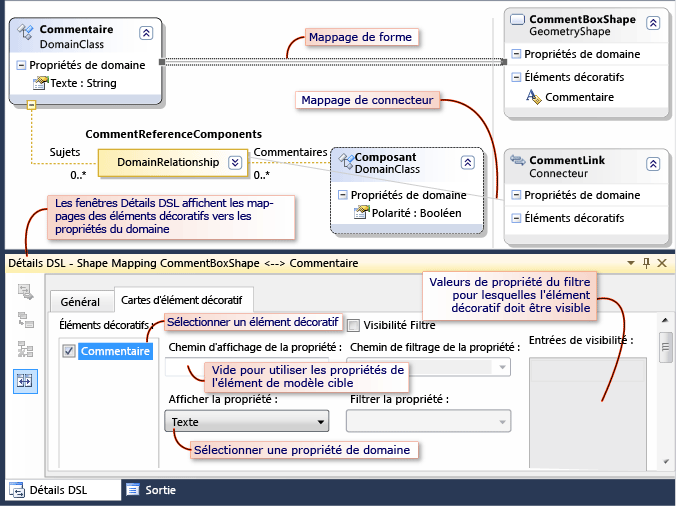
Task: Switch to the Détails DSL tab
Action: [63, 490]
